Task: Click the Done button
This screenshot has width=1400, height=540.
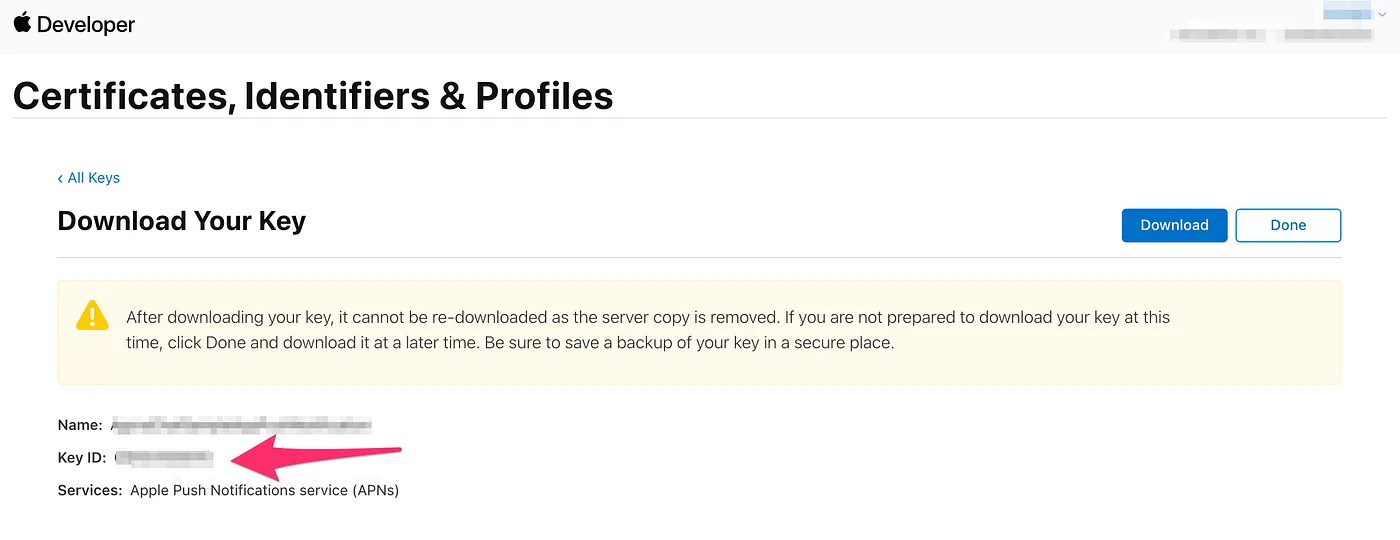Action: (x=1288, y=225)
